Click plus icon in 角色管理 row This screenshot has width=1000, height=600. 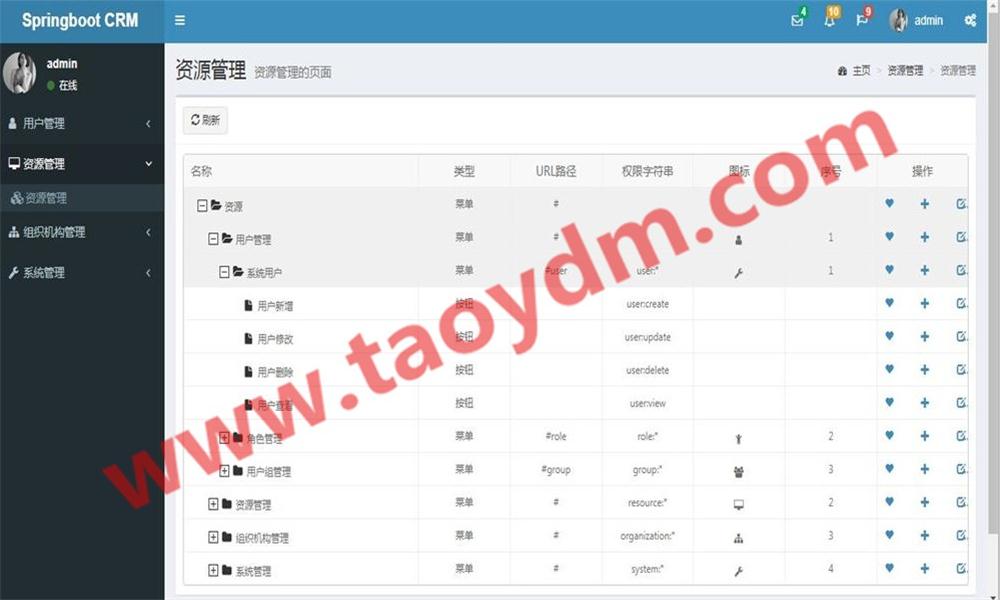924,436
